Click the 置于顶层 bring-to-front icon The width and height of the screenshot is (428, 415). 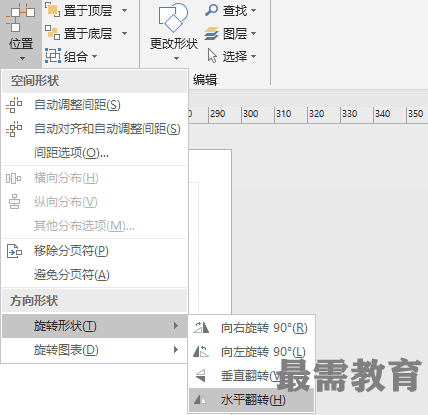[53, 10]
